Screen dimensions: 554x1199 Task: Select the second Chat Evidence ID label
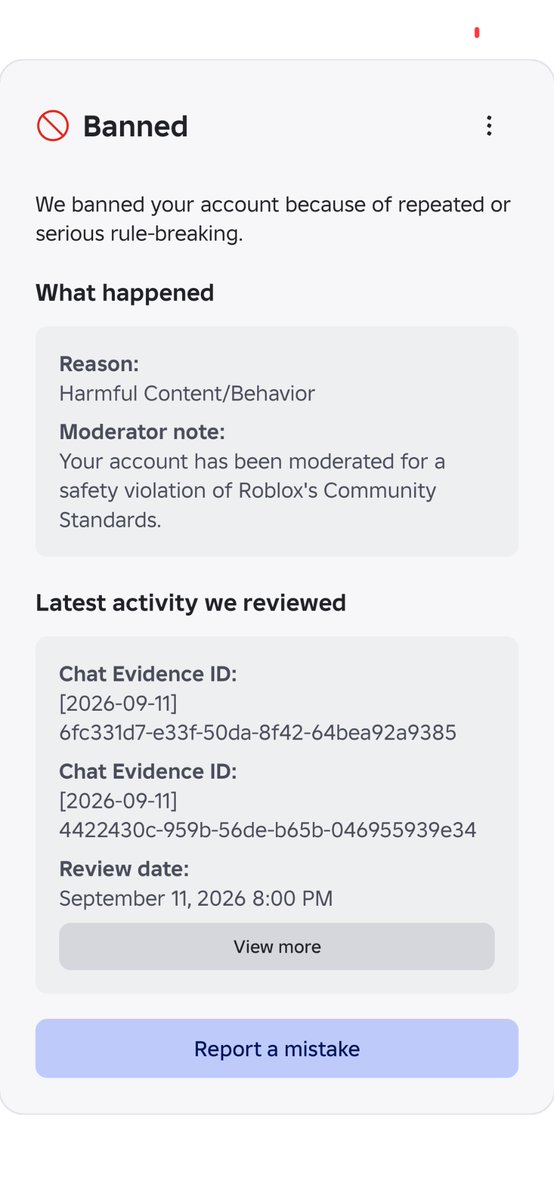tap(148, 772)
